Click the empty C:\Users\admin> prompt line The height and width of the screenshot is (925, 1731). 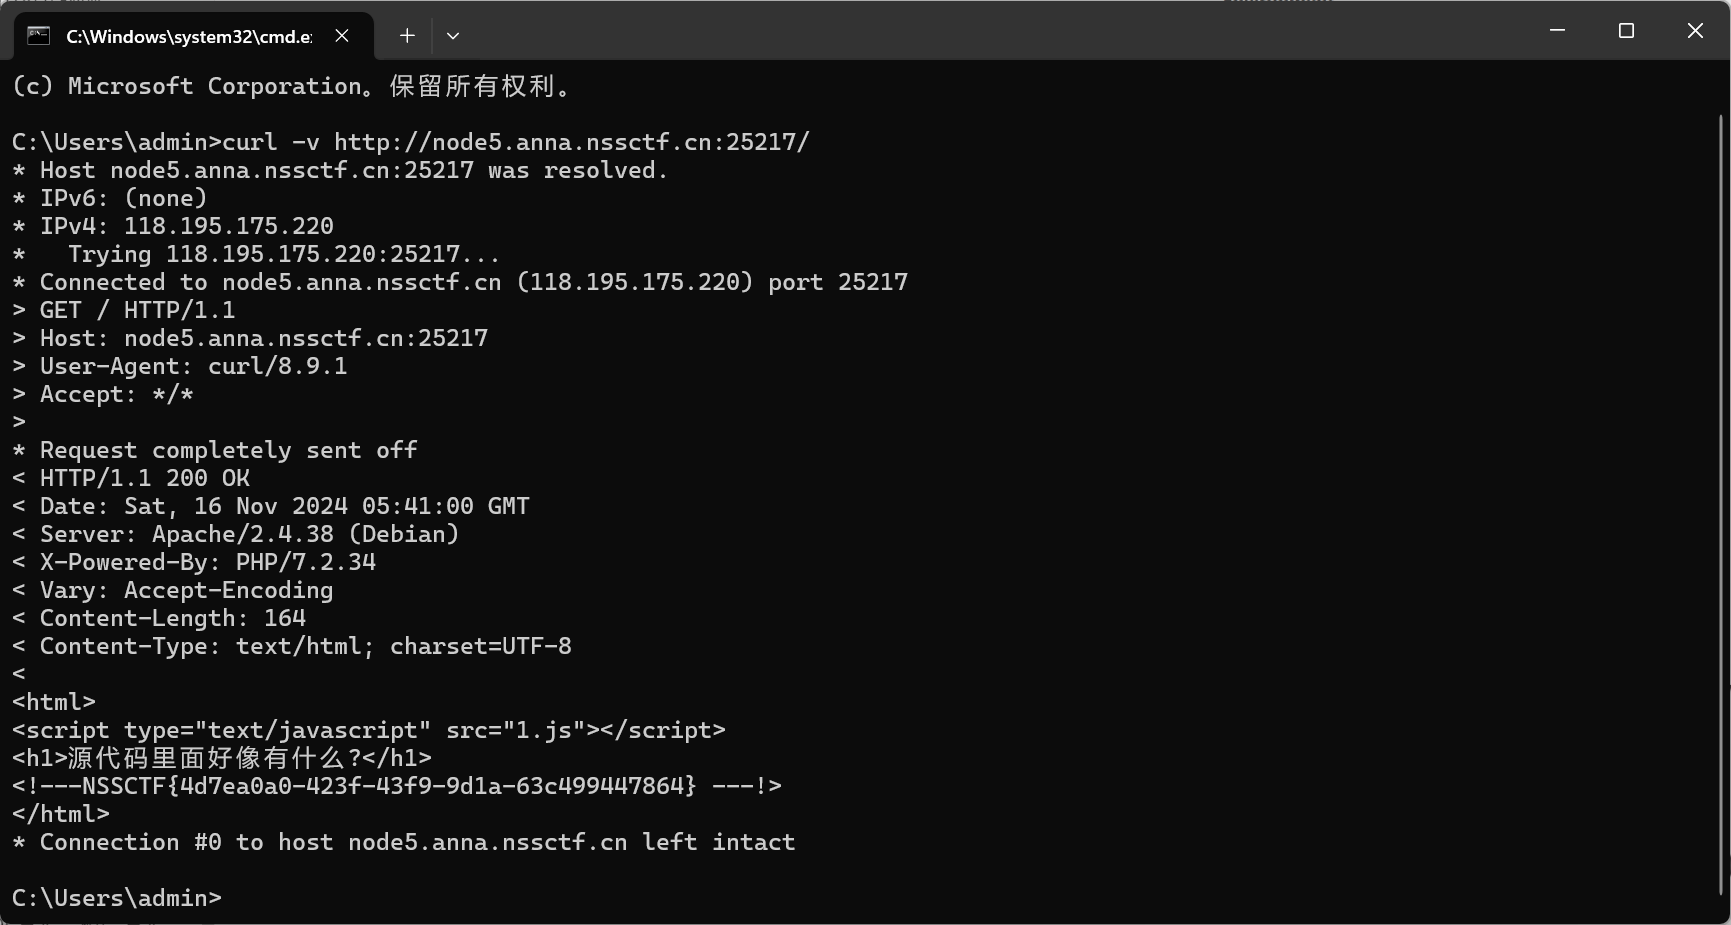coord(117,898)
